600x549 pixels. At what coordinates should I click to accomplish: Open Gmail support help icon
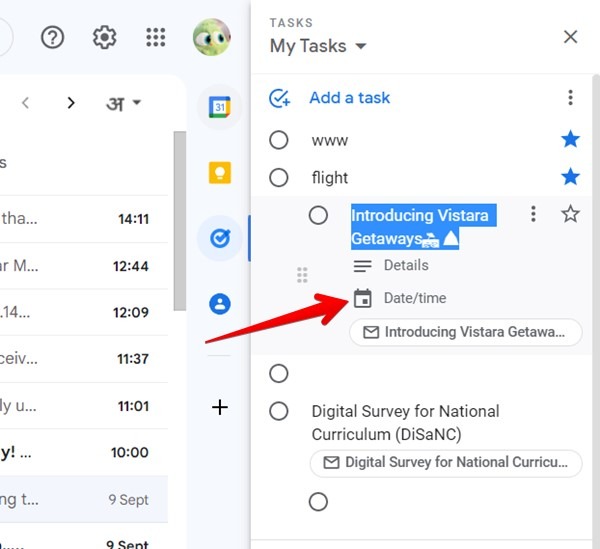point(52,37)
